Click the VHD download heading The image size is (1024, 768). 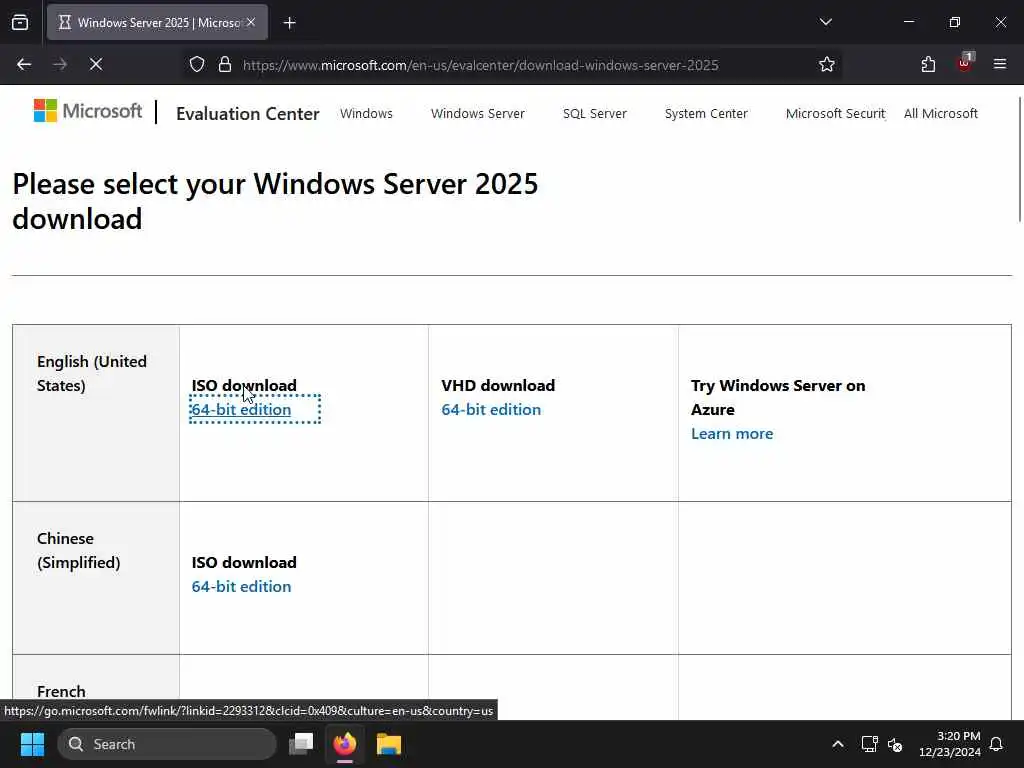498,385
